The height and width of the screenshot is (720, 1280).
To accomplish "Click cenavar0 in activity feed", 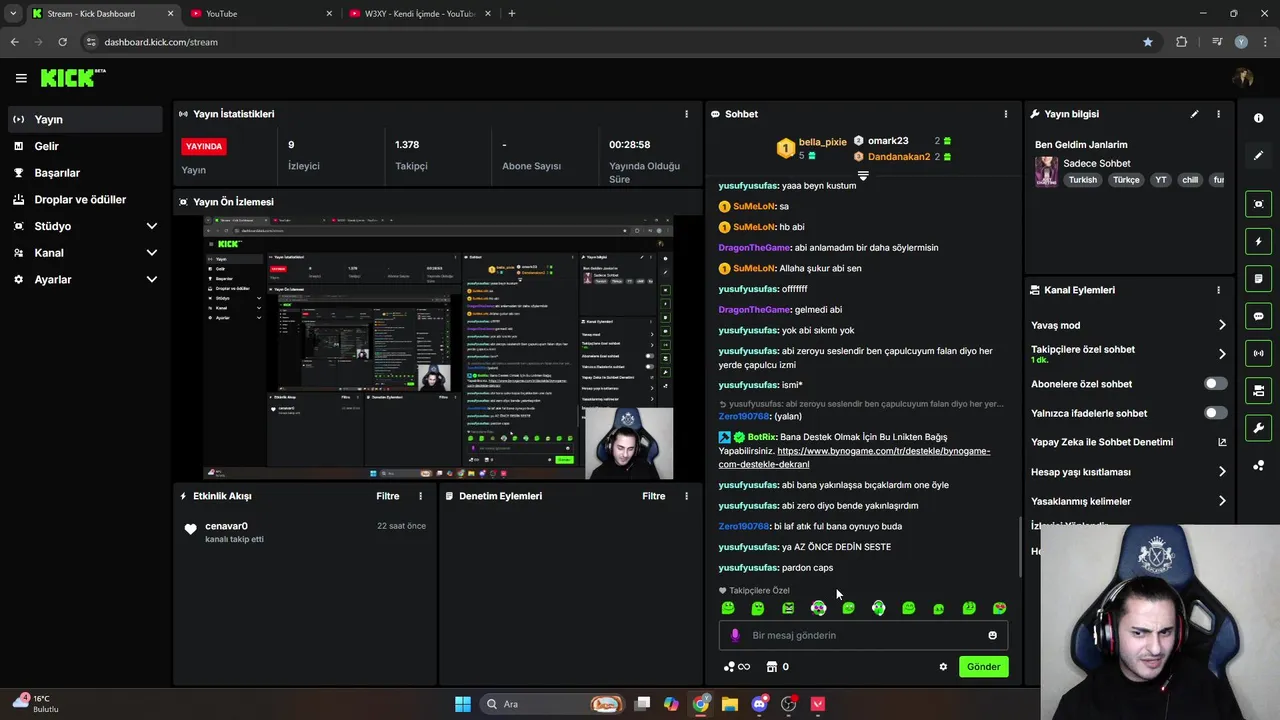I will point(226,526).
